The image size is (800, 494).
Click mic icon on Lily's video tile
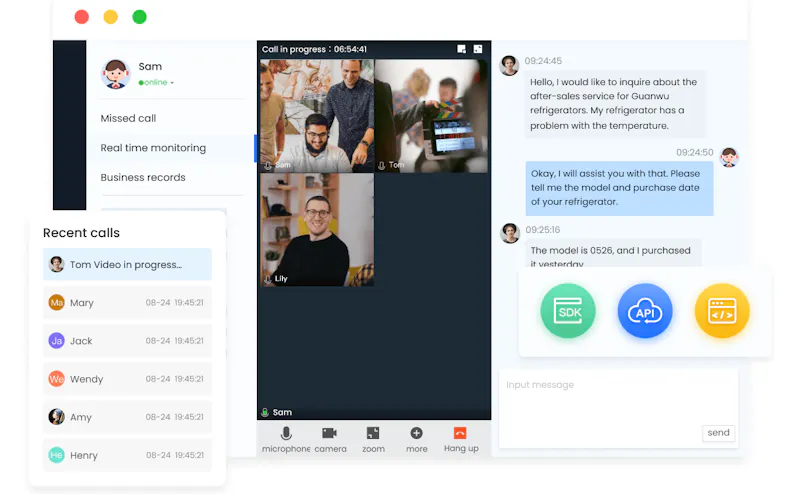[x=267, y=279]
